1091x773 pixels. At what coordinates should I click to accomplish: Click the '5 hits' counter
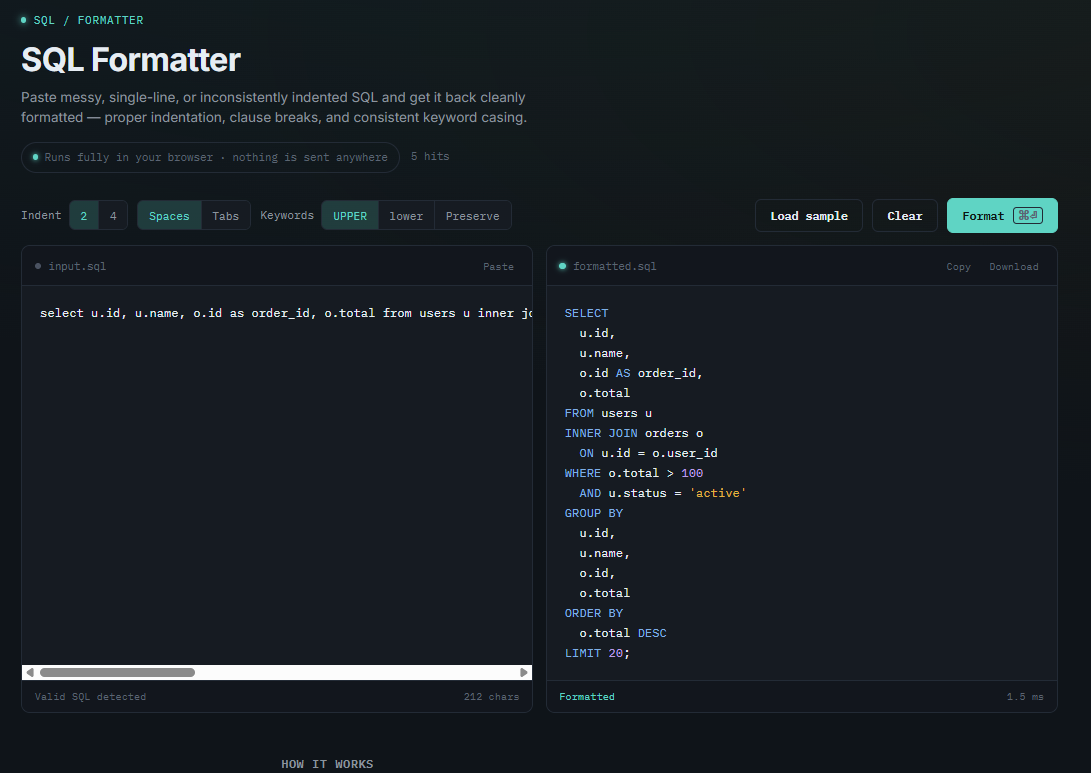[430, 157]
